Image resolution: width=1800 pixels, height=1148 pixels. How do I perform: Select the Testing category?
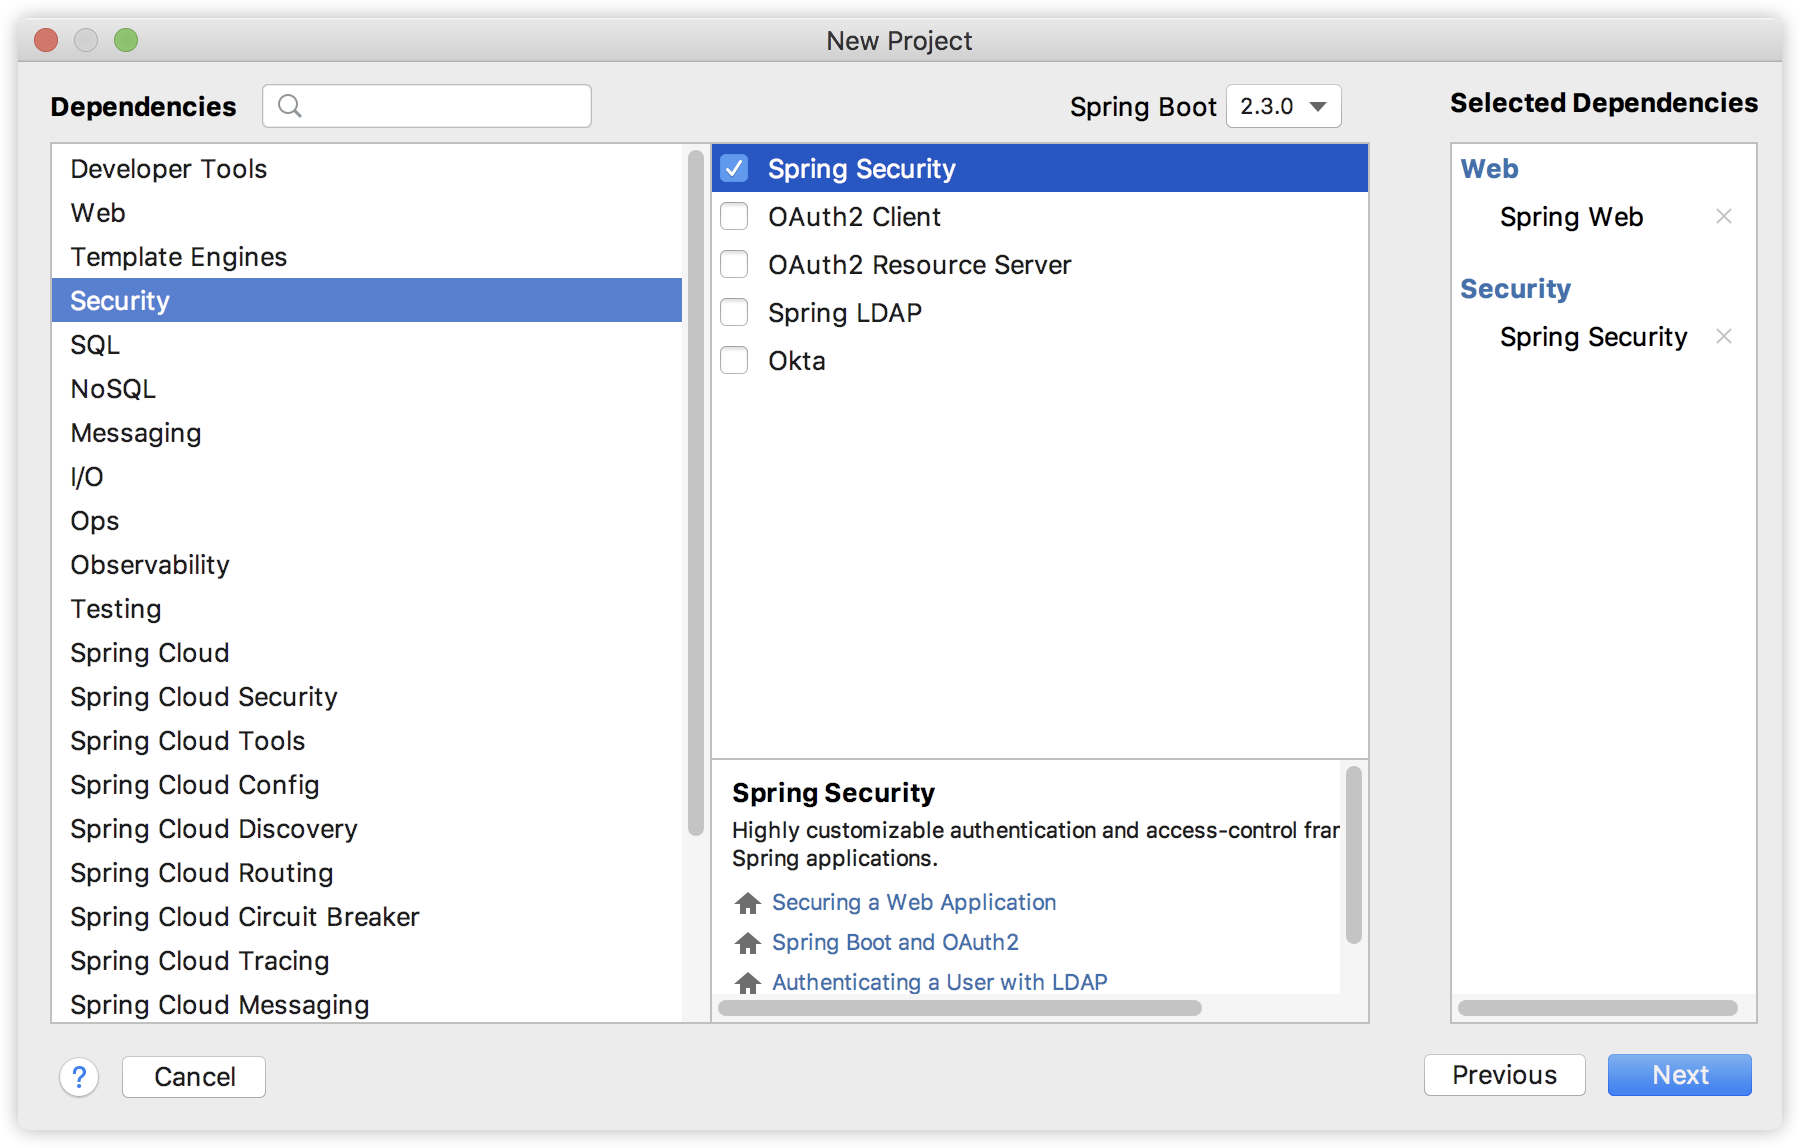click(x=115, y=608)
